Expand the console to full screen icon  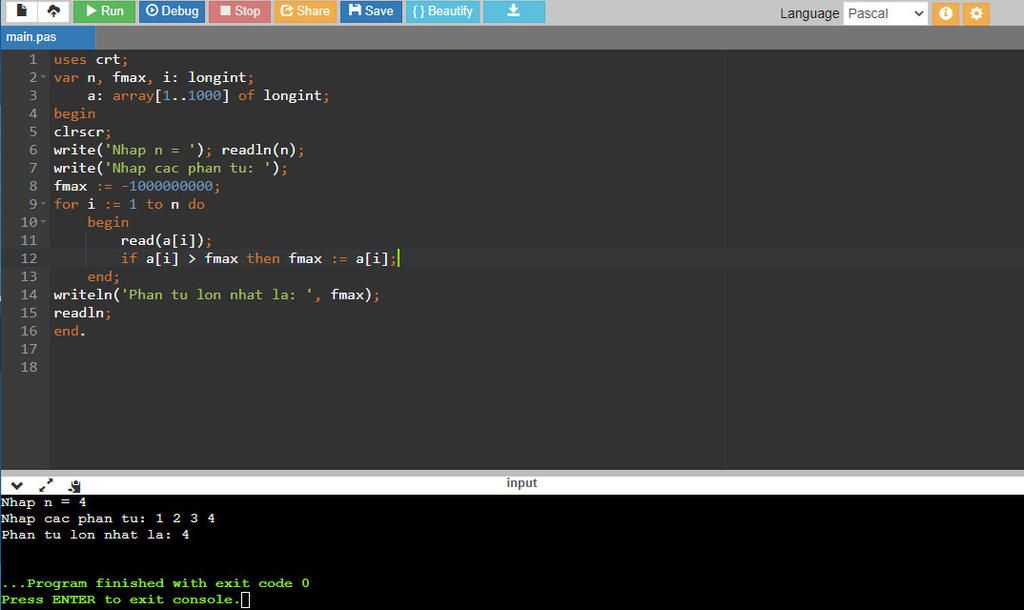(x=46, y=485)
